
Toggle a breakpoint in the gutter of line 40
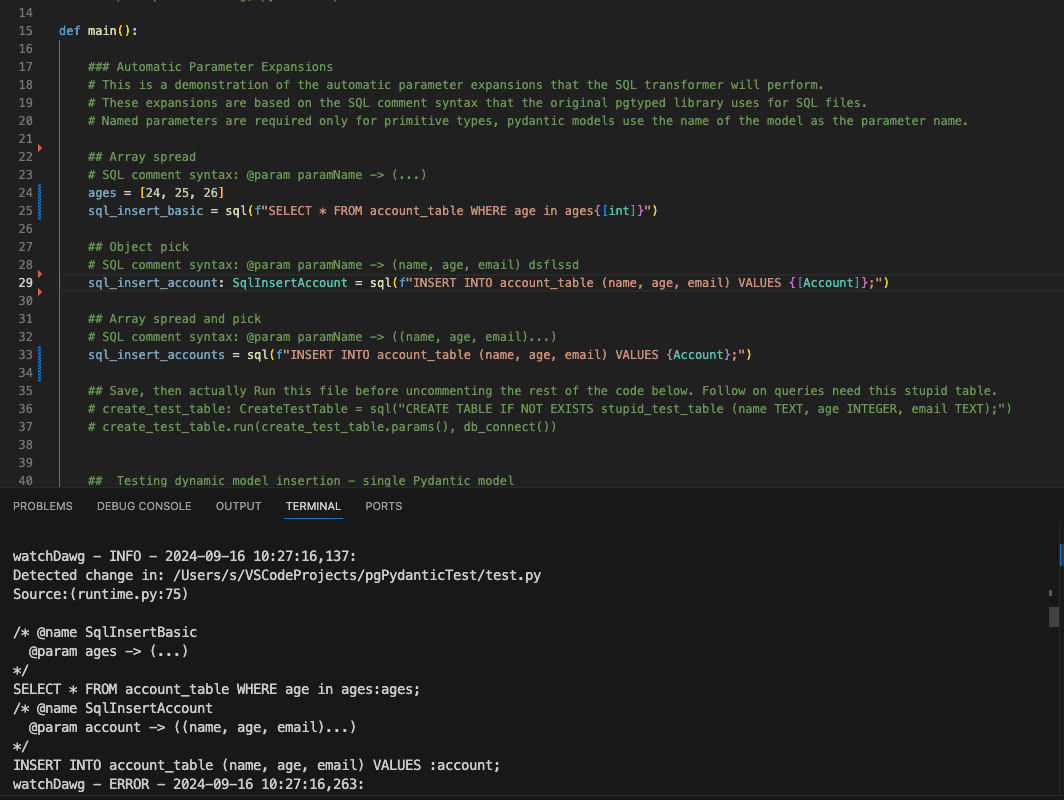coord(42,481)
